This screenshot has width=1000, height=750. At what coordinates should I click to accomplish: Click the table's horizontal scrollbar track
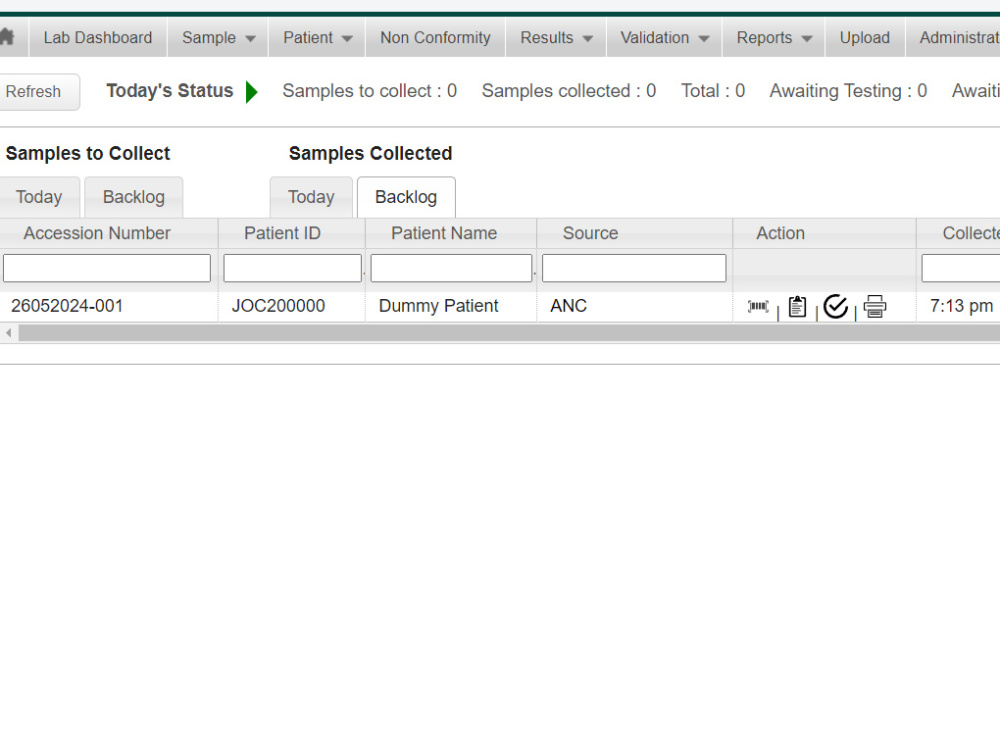tap(509, 333)
